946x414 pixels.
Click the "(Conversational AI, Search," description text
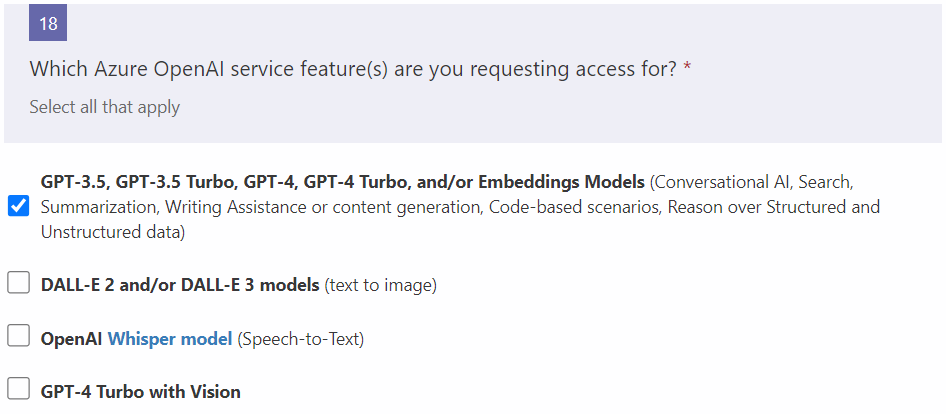coord(750,182)
